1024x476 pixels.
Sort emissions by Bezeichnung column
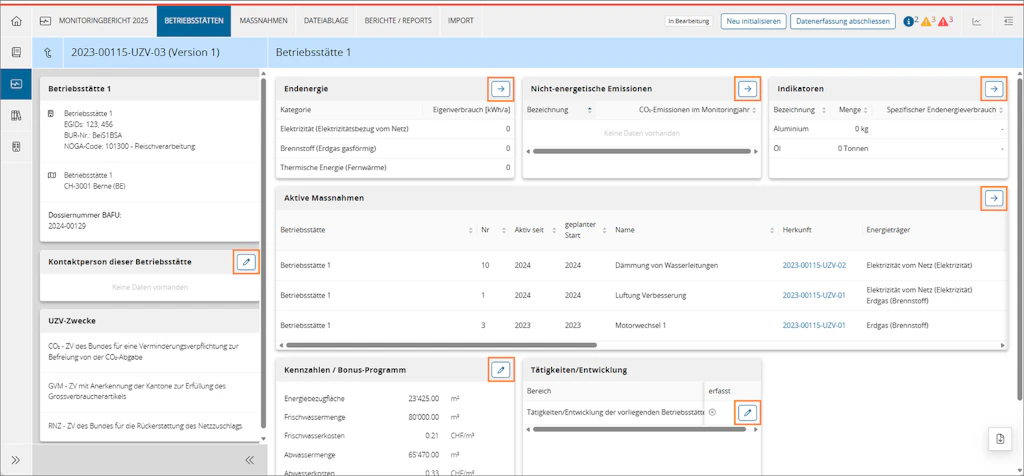point(590,110)
